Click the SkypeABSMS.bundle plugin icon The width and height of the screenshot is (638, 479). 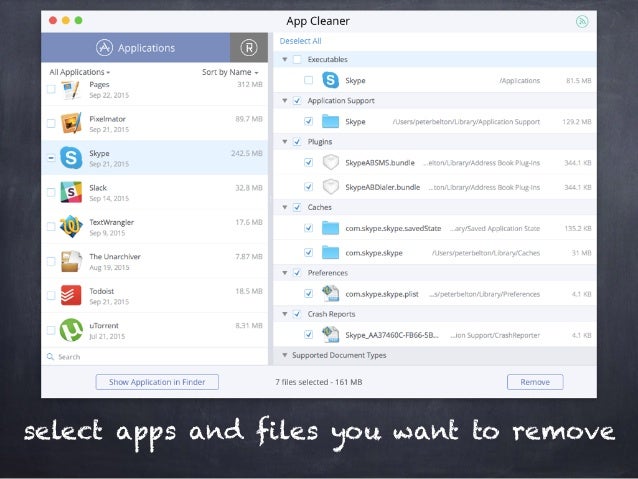330,162
